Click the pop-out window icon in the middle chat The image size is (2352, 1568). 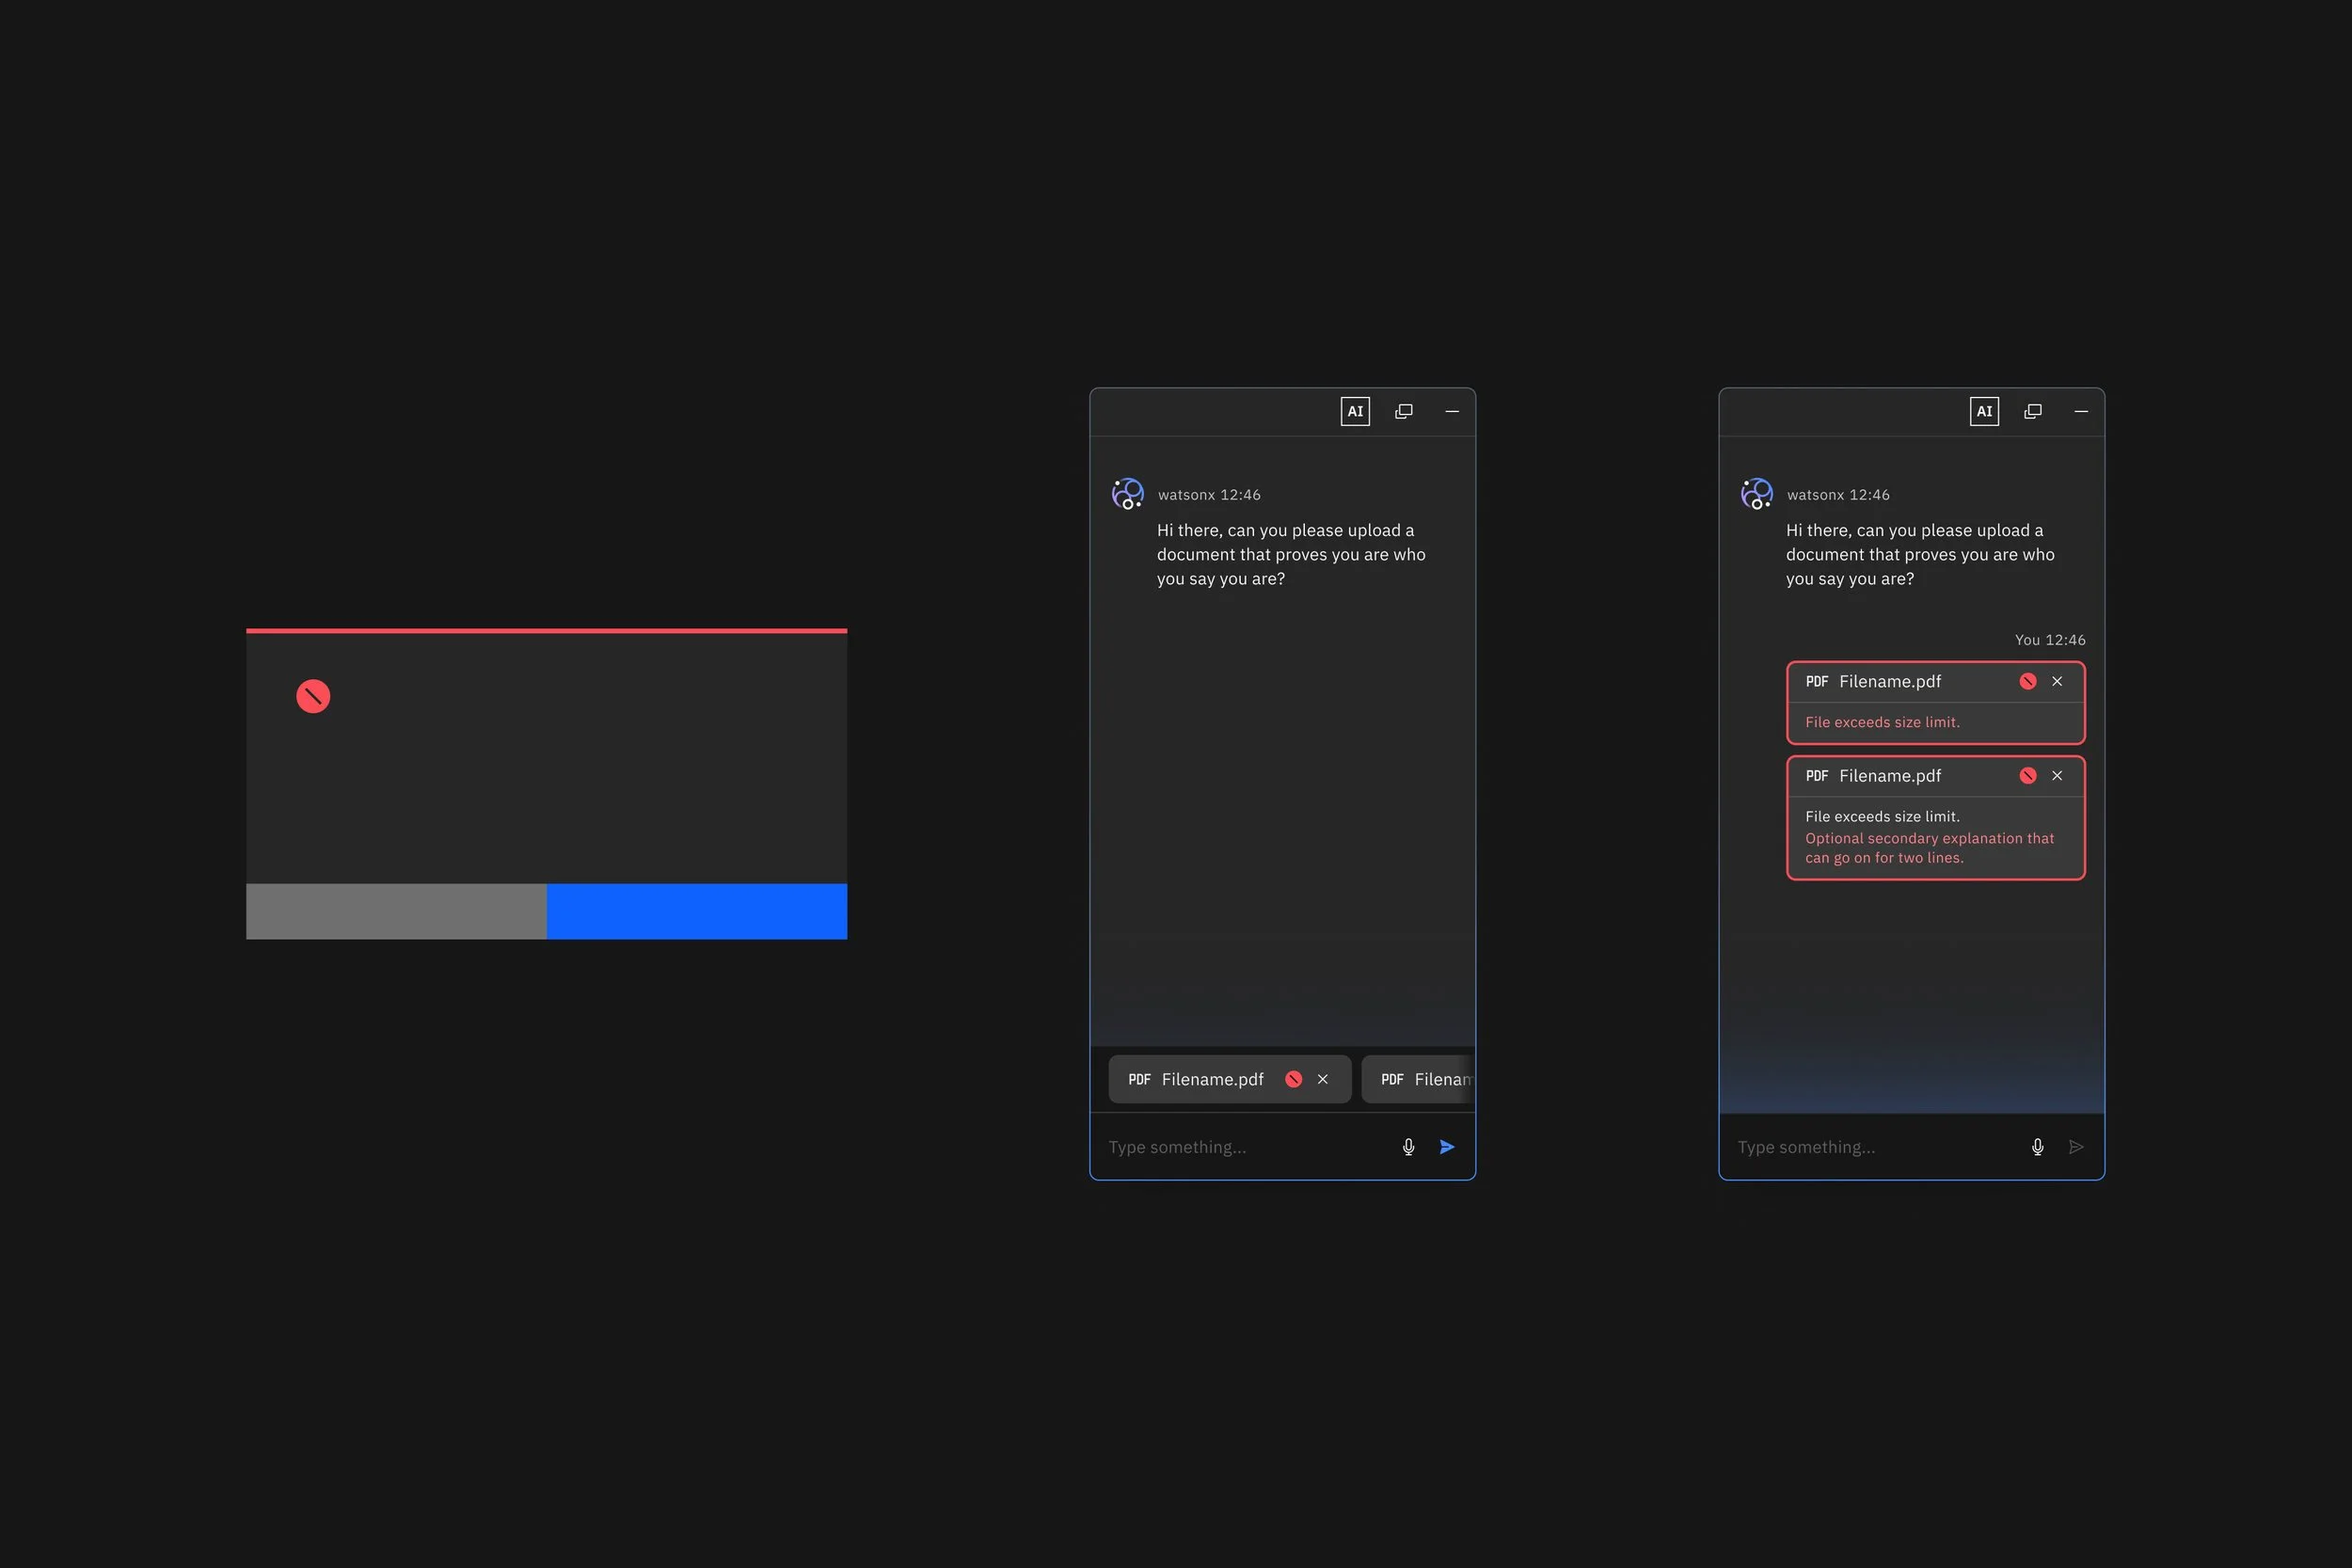(x=1404, y=411)
